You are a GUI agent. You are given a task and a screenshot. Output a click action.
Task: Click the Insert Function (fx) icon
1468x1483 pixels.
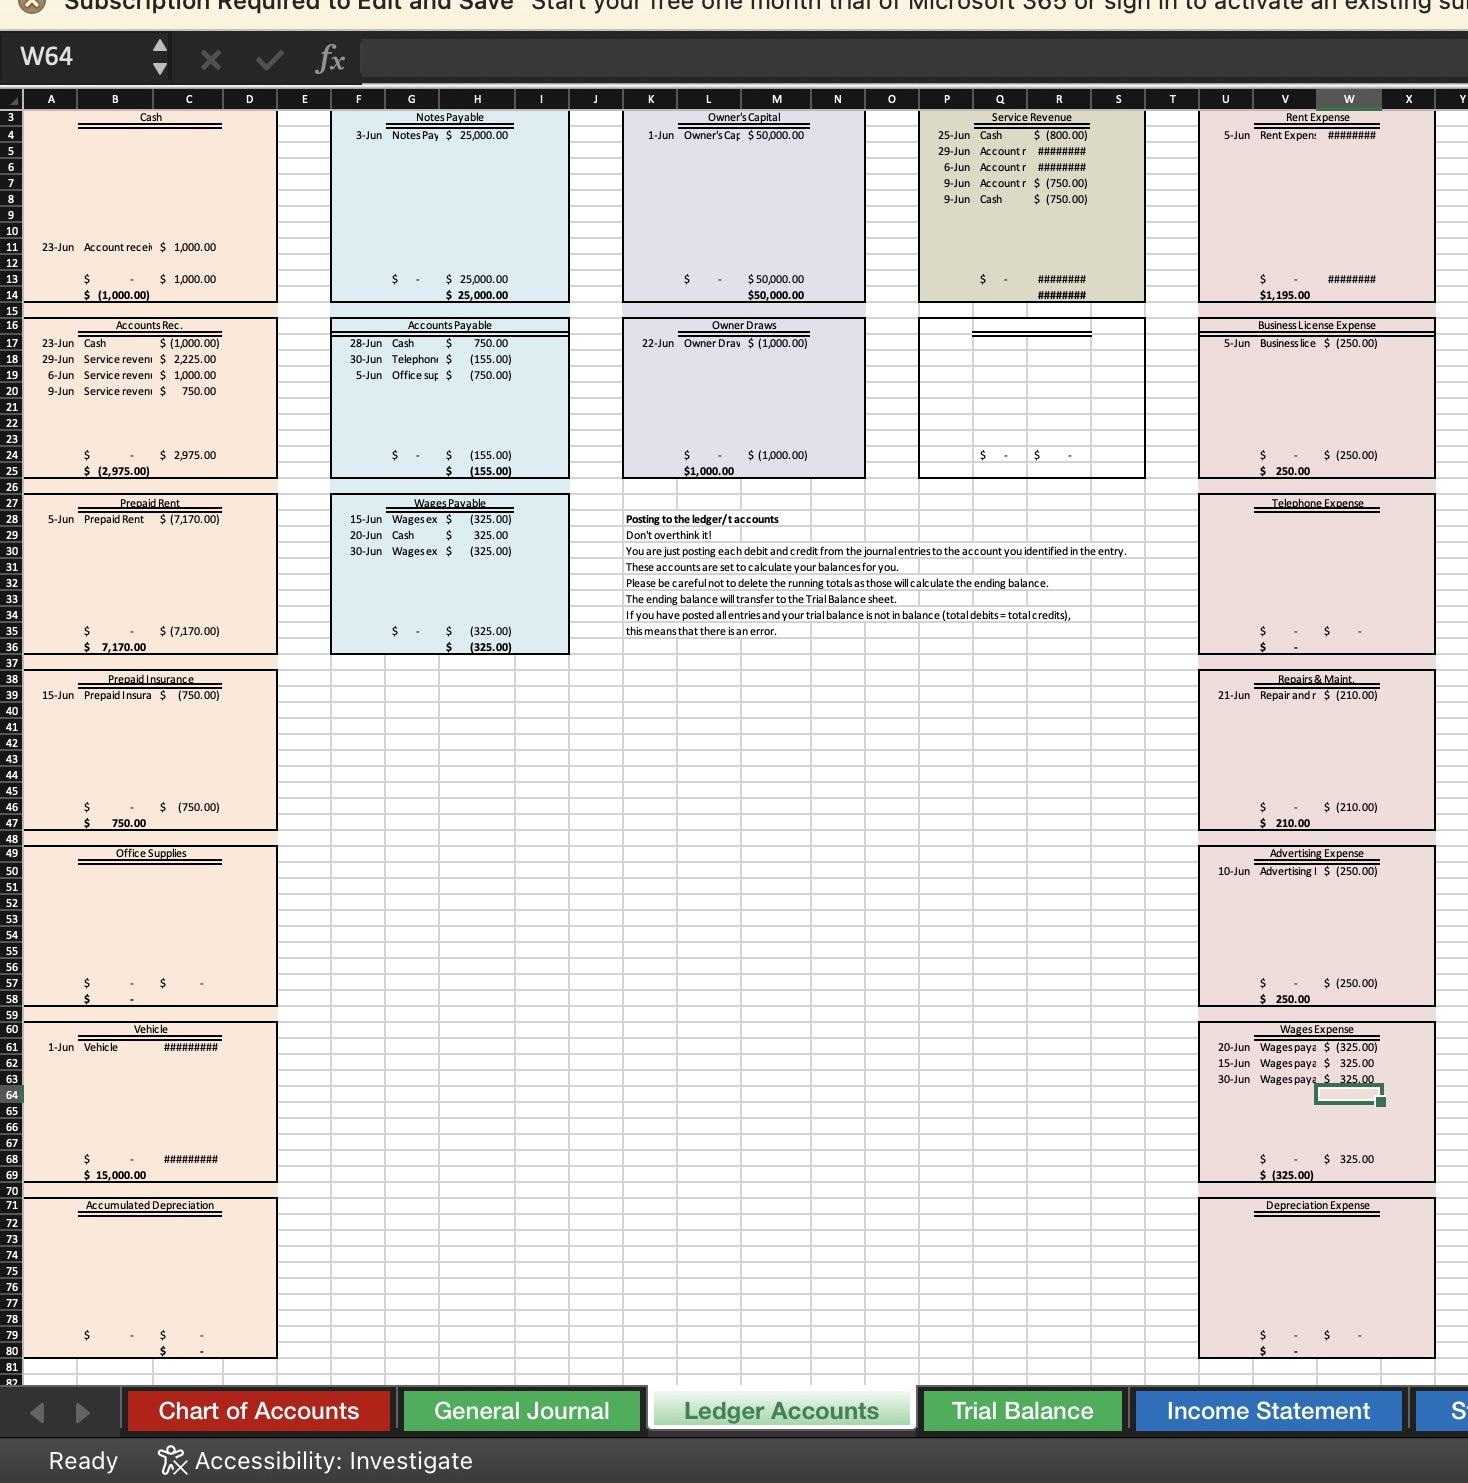click(329, 57)
